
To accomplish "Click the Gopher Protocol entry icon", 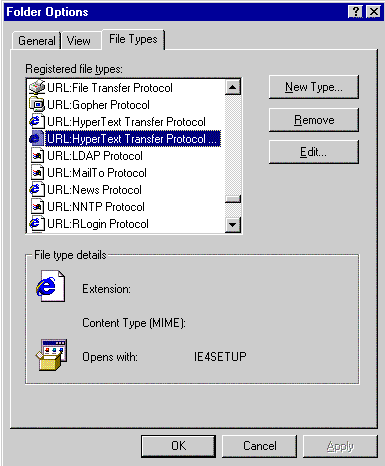I will click(x=37, y=104).
